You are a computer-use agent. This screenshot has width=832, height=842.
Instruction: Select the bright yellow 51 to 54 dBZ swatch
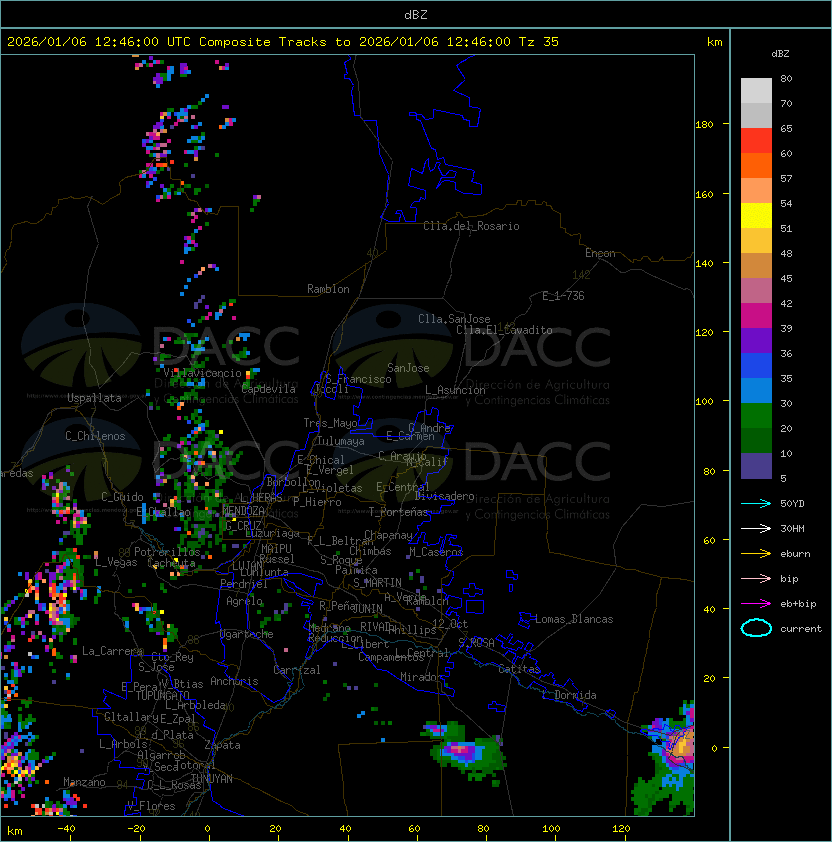(756, 216)
